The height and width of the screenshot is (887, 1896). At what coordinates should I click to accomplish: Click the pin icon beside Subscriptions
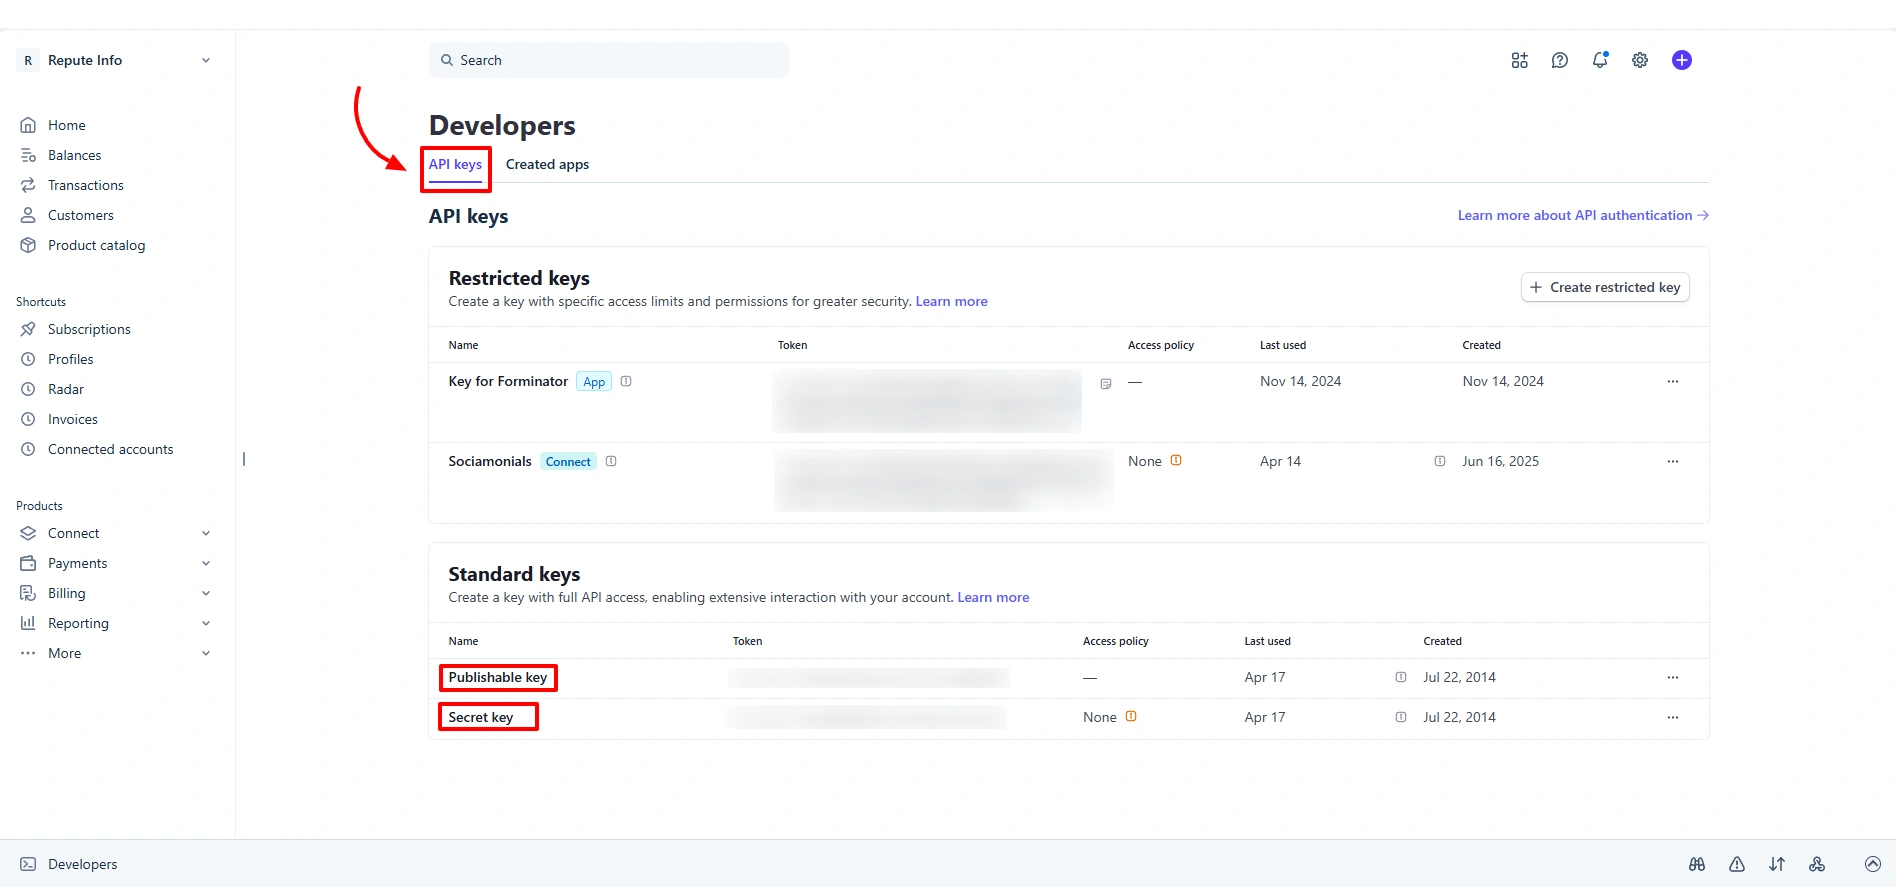click(x=28, y=329)
